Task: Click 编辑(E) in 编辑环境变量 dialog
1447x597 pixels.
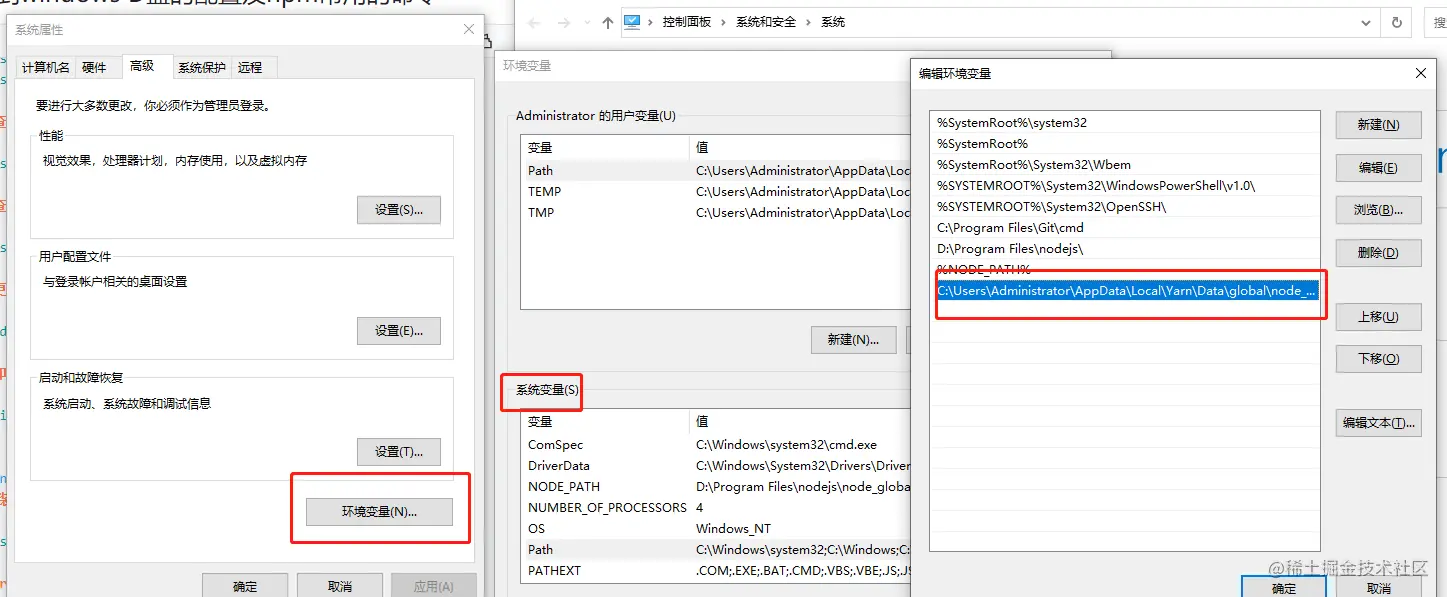Action: [1378, 167]
